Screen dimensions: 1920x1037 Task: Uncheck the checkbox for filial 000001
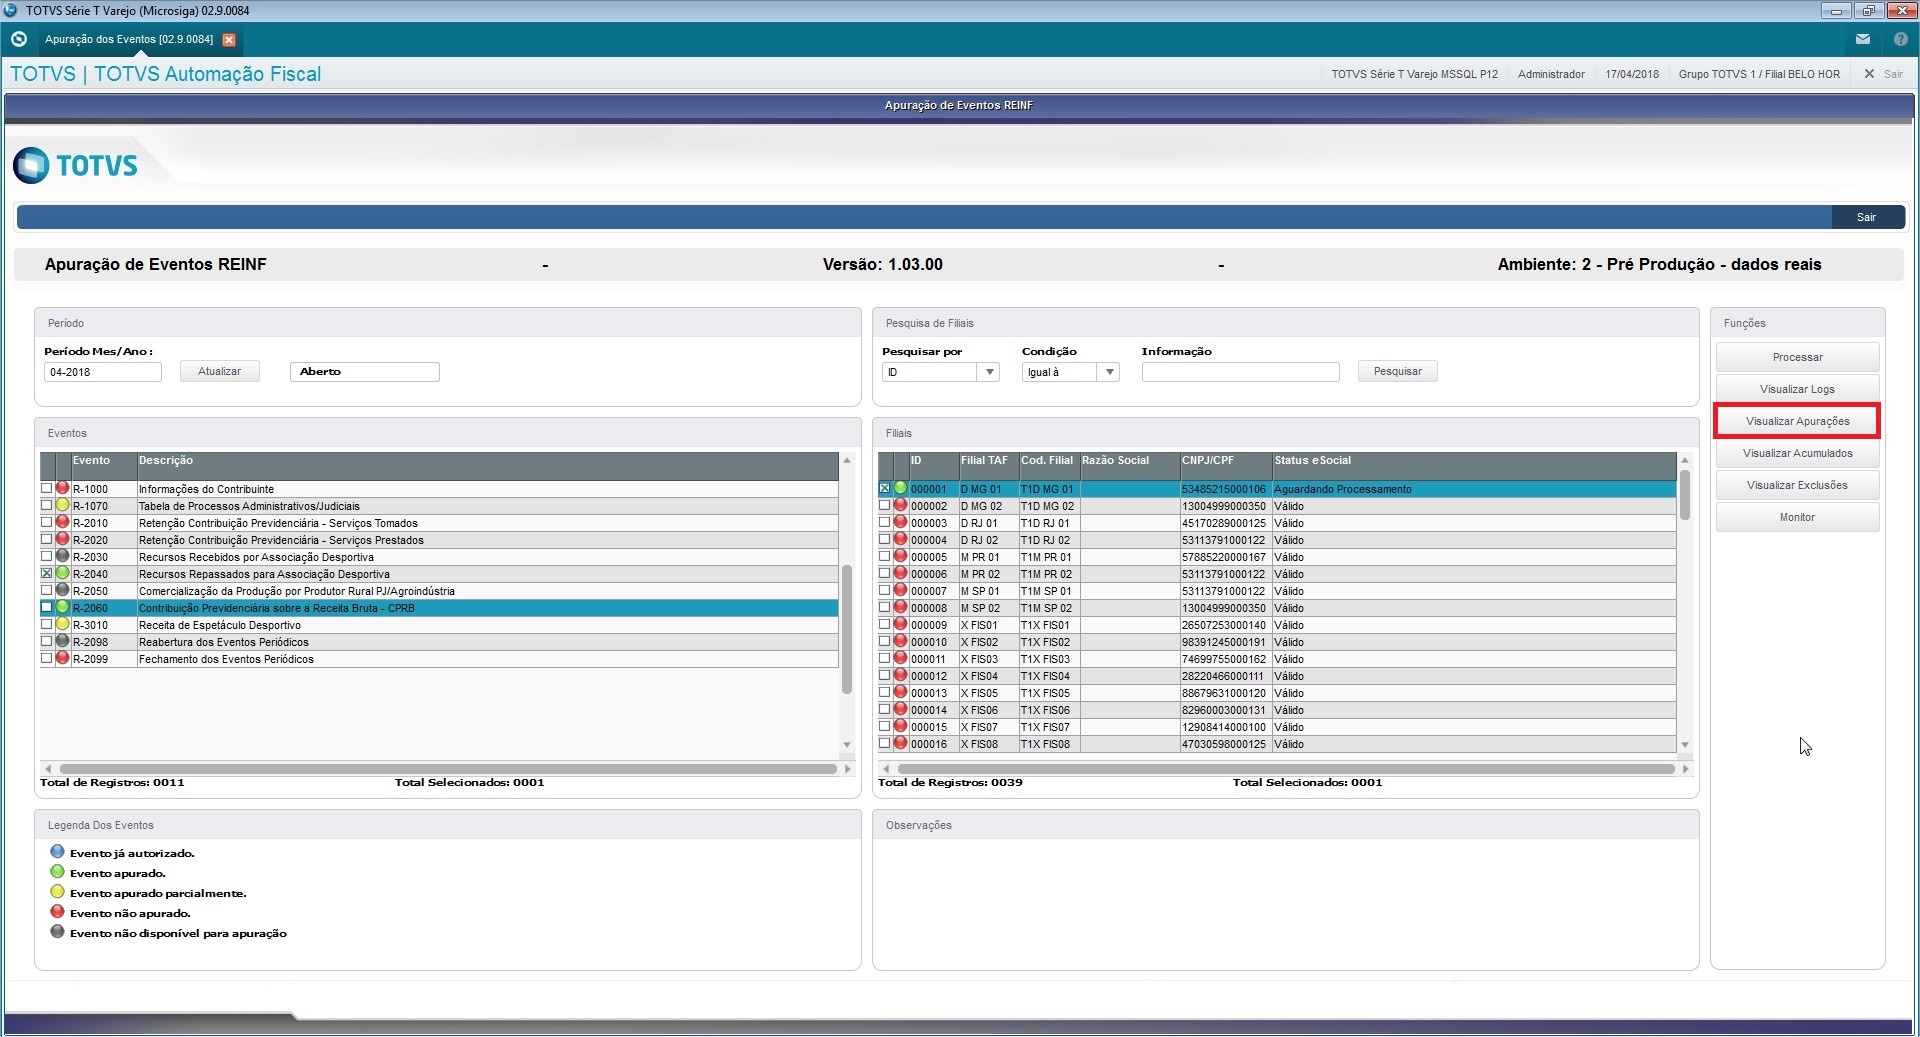(884, 488)
